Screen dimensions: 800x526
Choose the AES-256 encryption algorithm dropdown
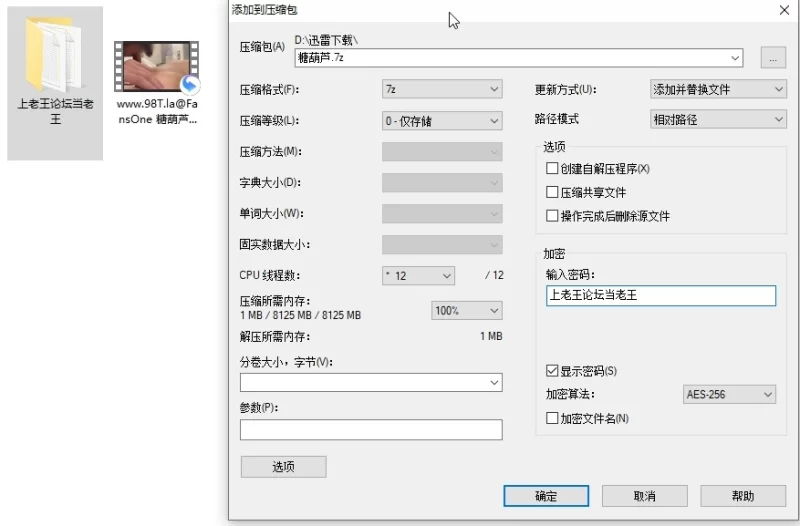point(729,395)
